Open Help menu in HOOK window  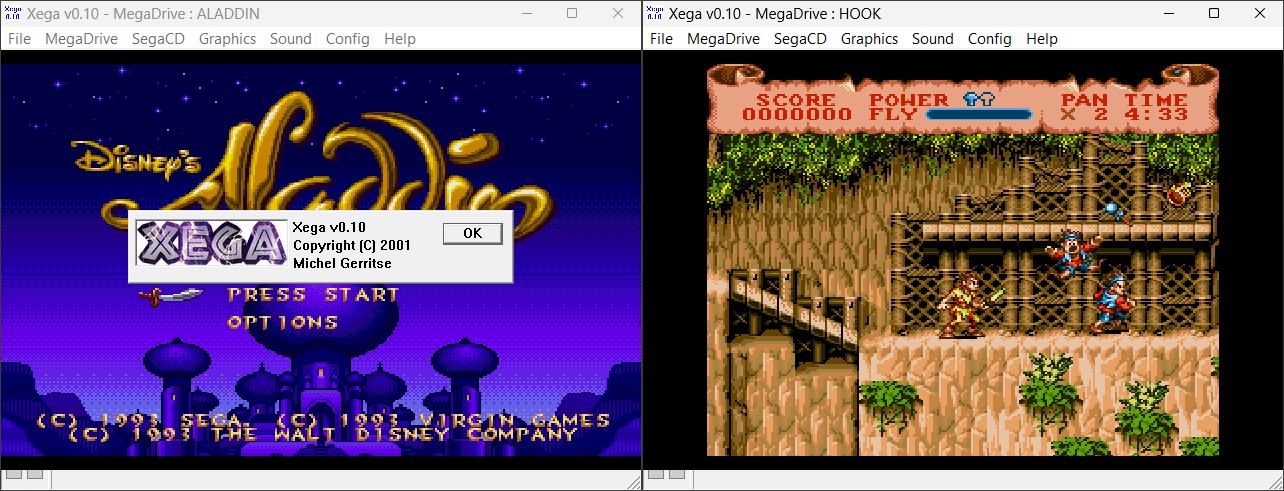coord(1042,39)
